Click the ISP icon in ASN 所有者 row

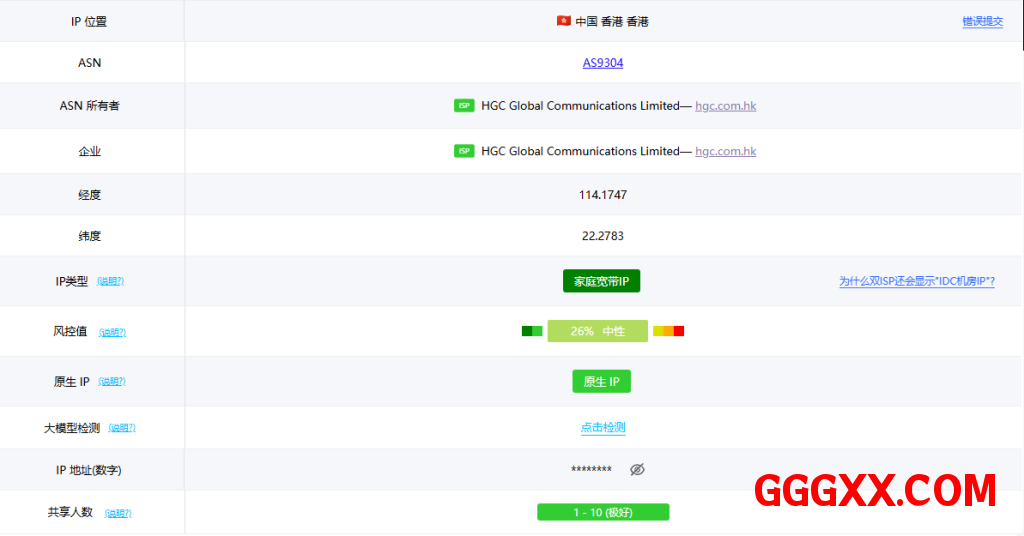464,106
